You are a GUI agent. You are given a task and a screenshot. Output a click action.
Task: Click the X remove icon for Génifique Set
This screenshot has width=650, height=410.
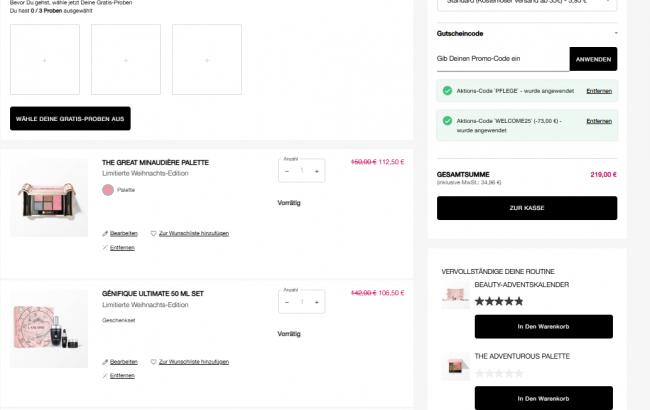coord(105,375)
